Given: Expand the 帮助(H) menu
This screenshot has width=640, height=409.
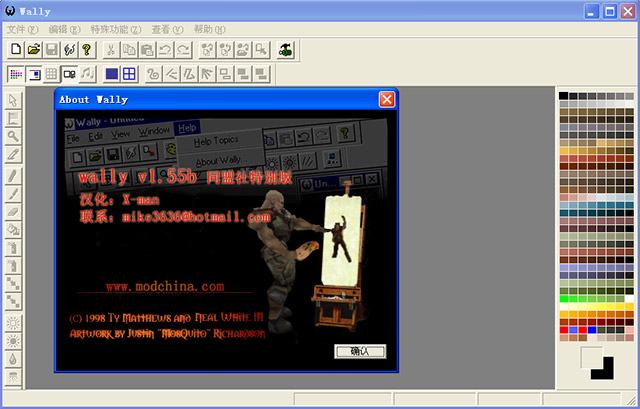Looking at the screenshot, I should point(210,29).
